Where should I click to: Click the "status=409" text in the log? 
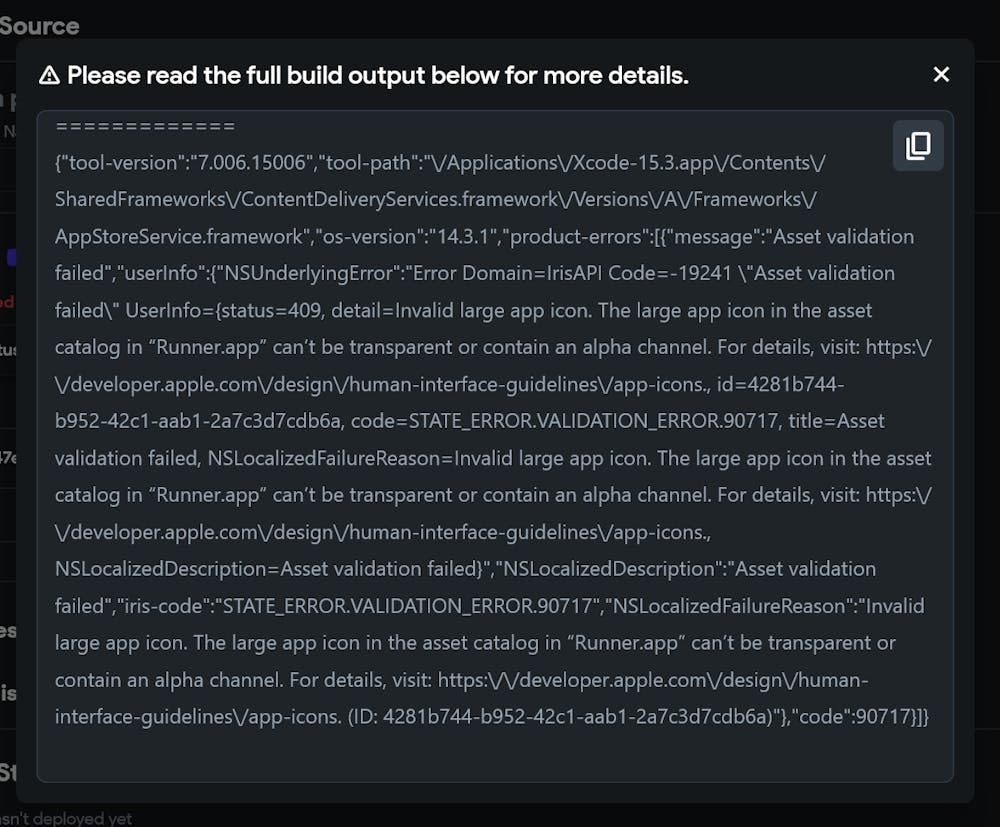point(270,310)
